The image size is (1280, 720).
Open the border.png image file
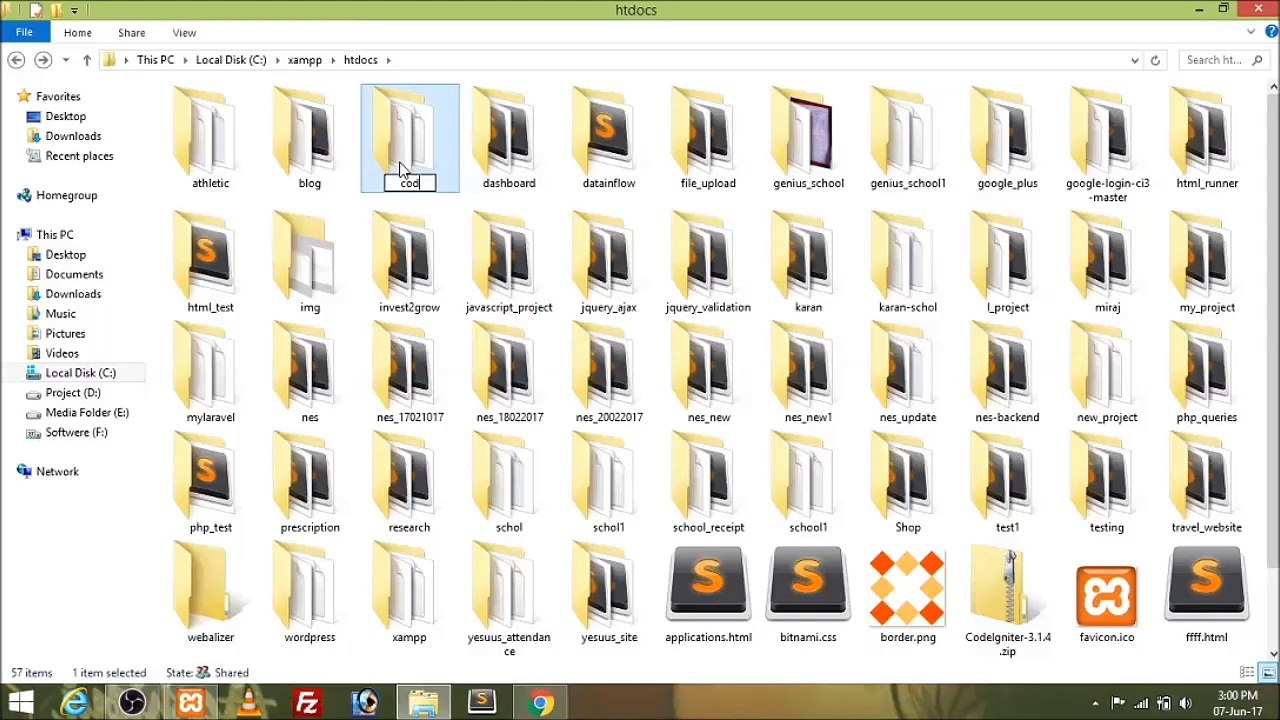[x=908, y=595]
